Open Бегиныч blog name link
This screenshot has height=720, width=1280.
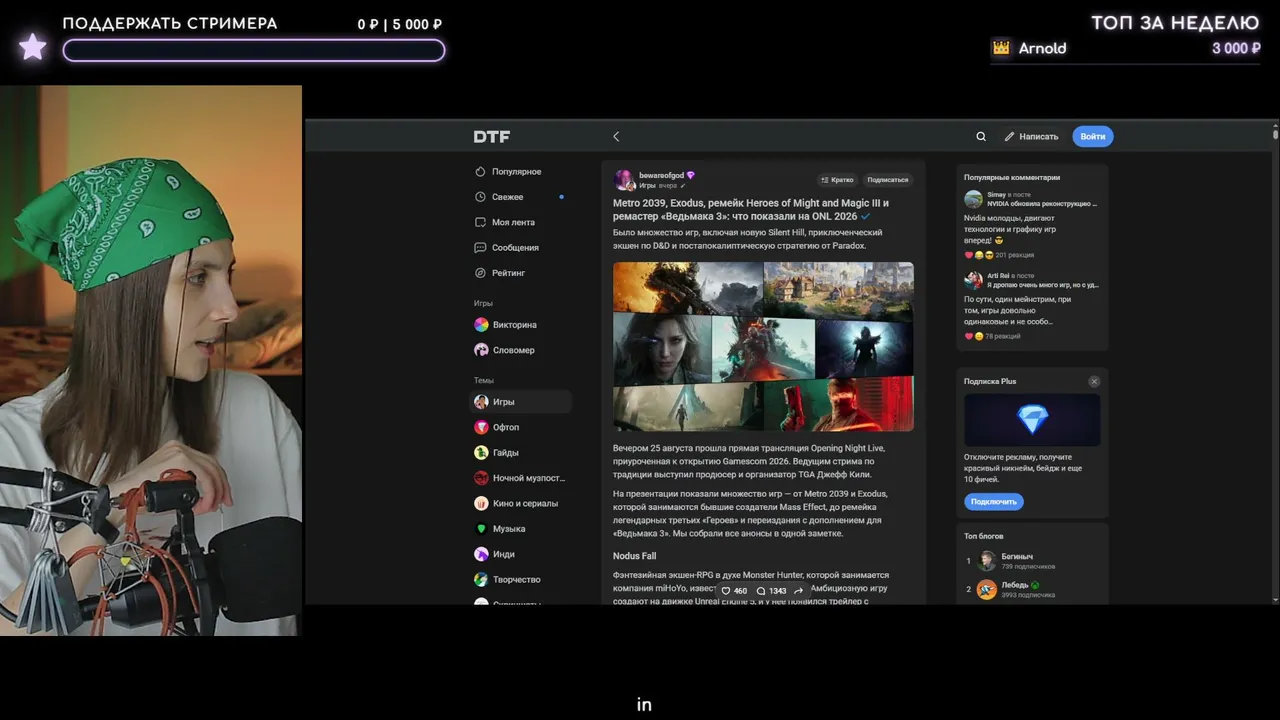click(1017, 556)
